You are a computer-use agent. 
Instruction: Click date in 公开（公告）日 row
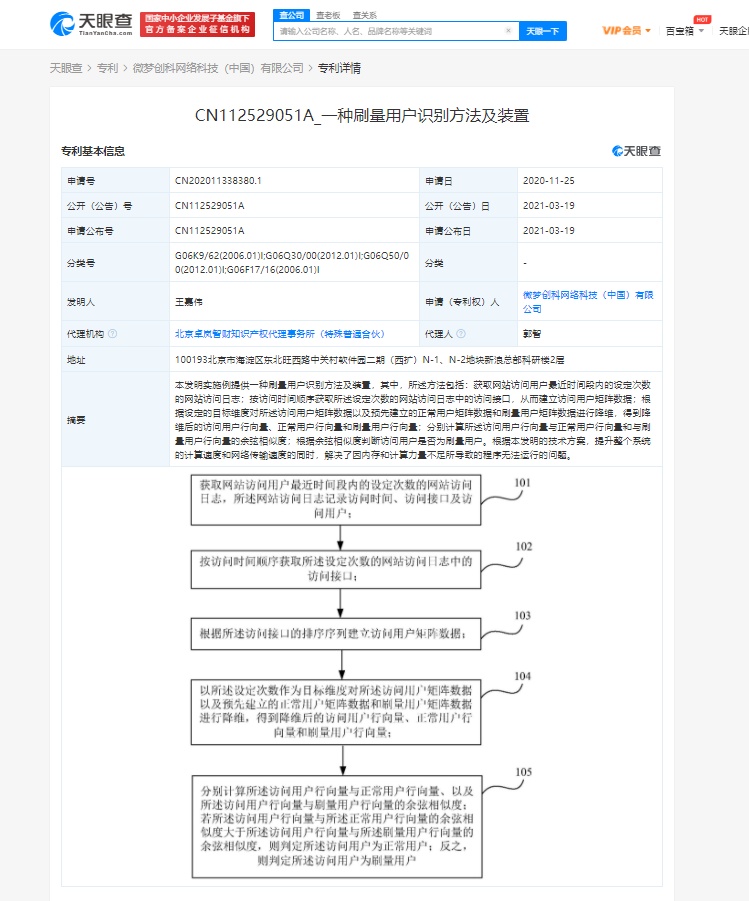[x=548, y=206]
